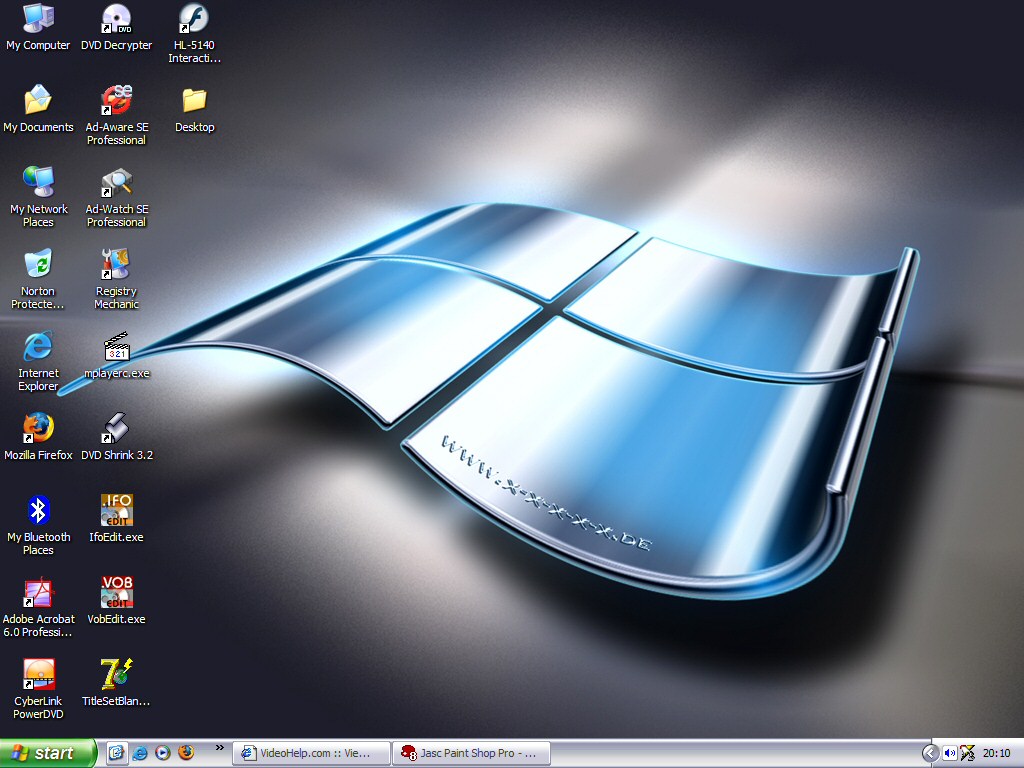Image resolution: width=1024 pixels, height=768 pixels.
Task: Open the Start menu
Action: (48, 753)
